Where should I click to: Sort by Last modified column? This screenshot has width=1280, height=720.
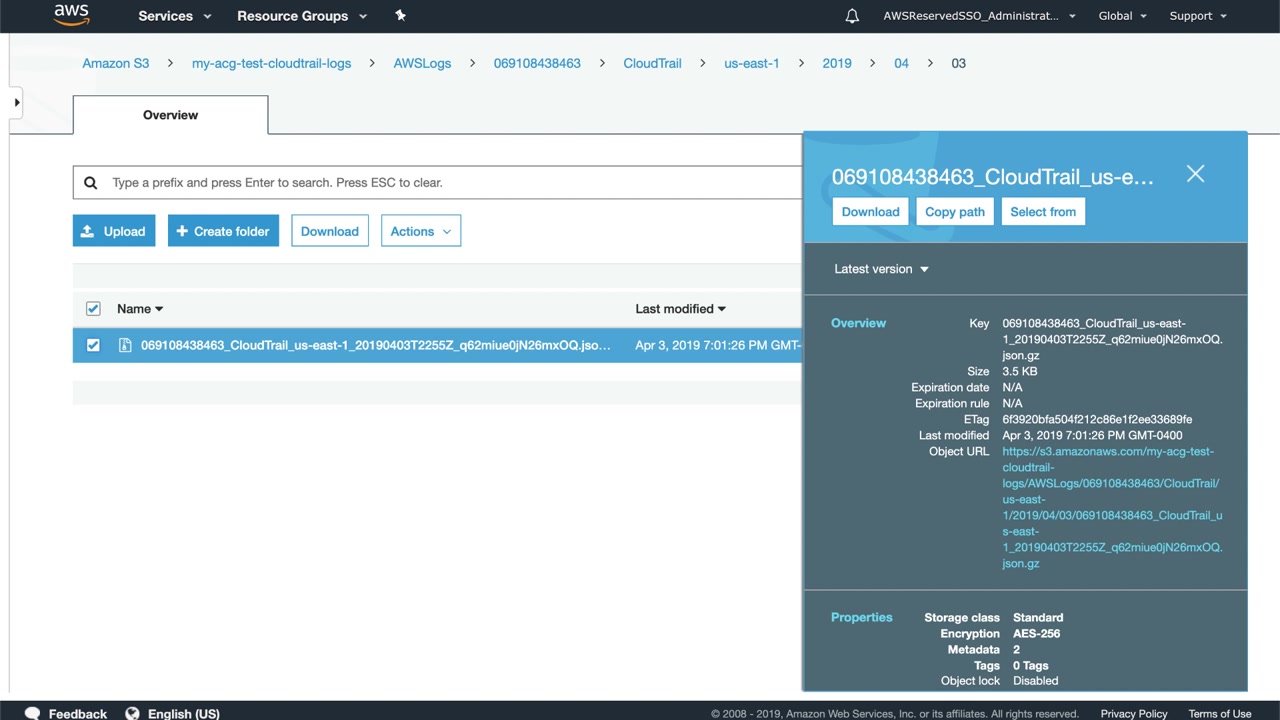[681, 309]
